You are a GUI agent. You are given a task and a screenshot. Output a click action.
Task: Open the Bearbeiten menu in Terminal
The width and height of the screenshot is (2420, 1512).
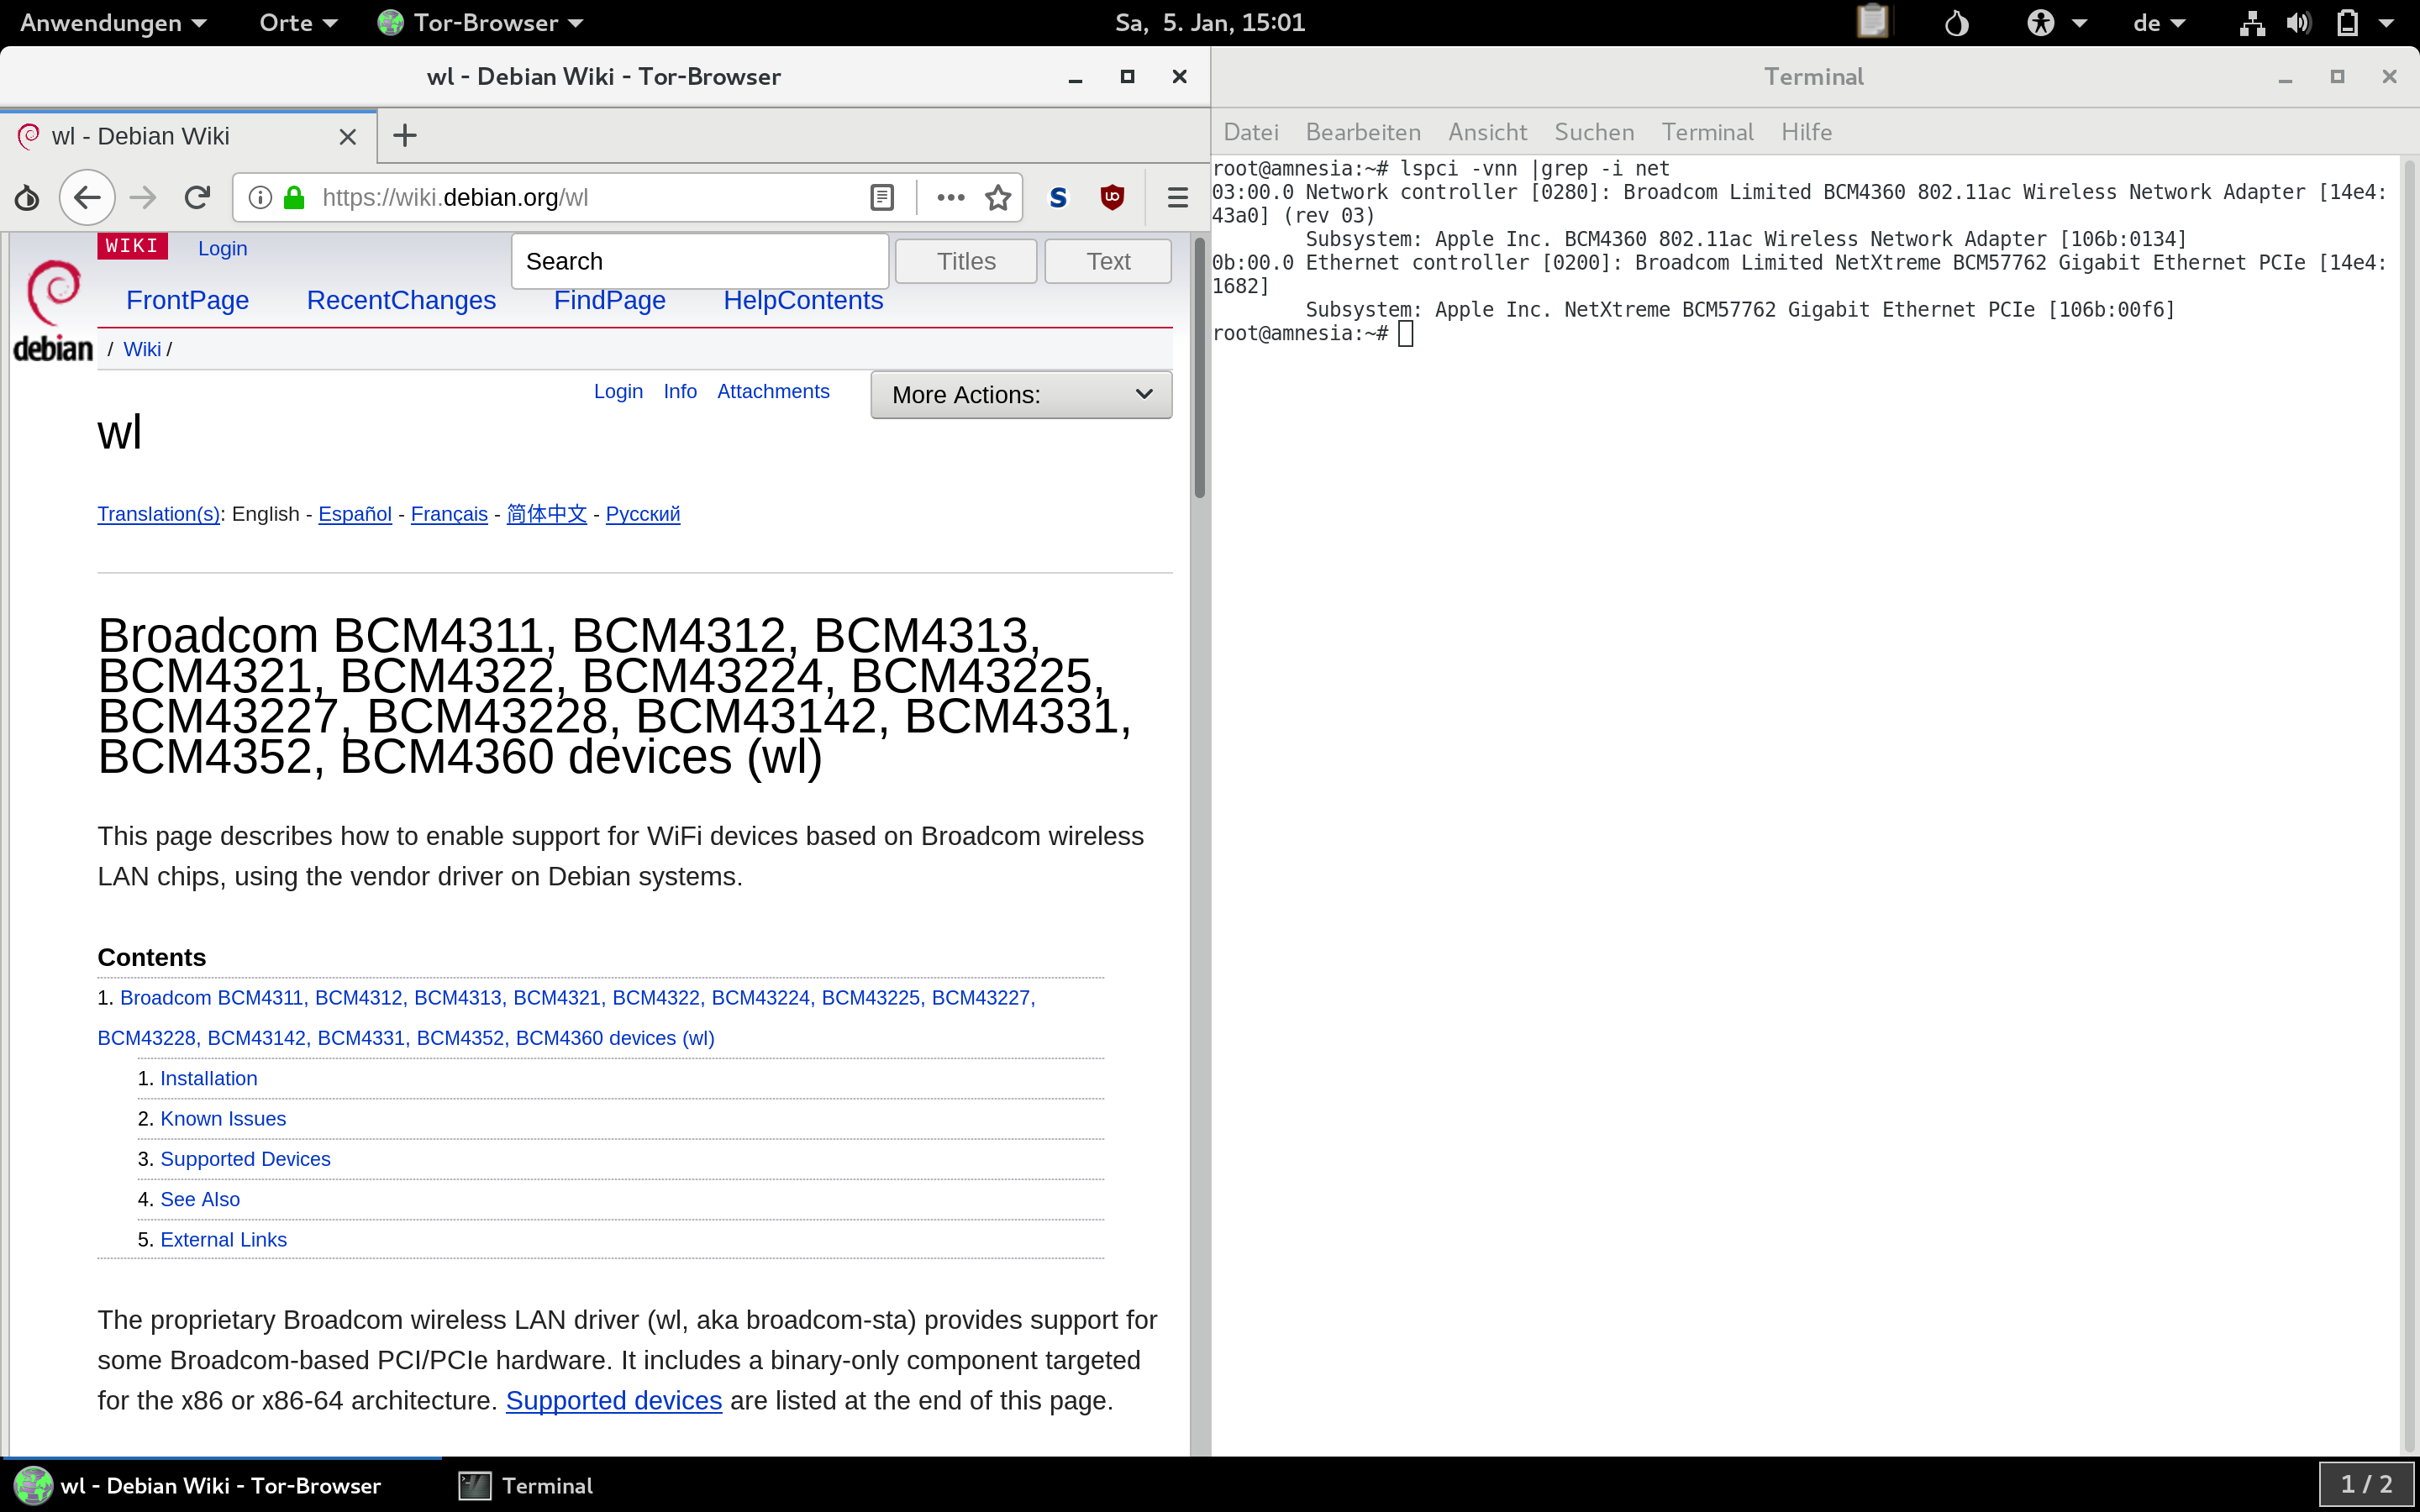(1363, 132)
